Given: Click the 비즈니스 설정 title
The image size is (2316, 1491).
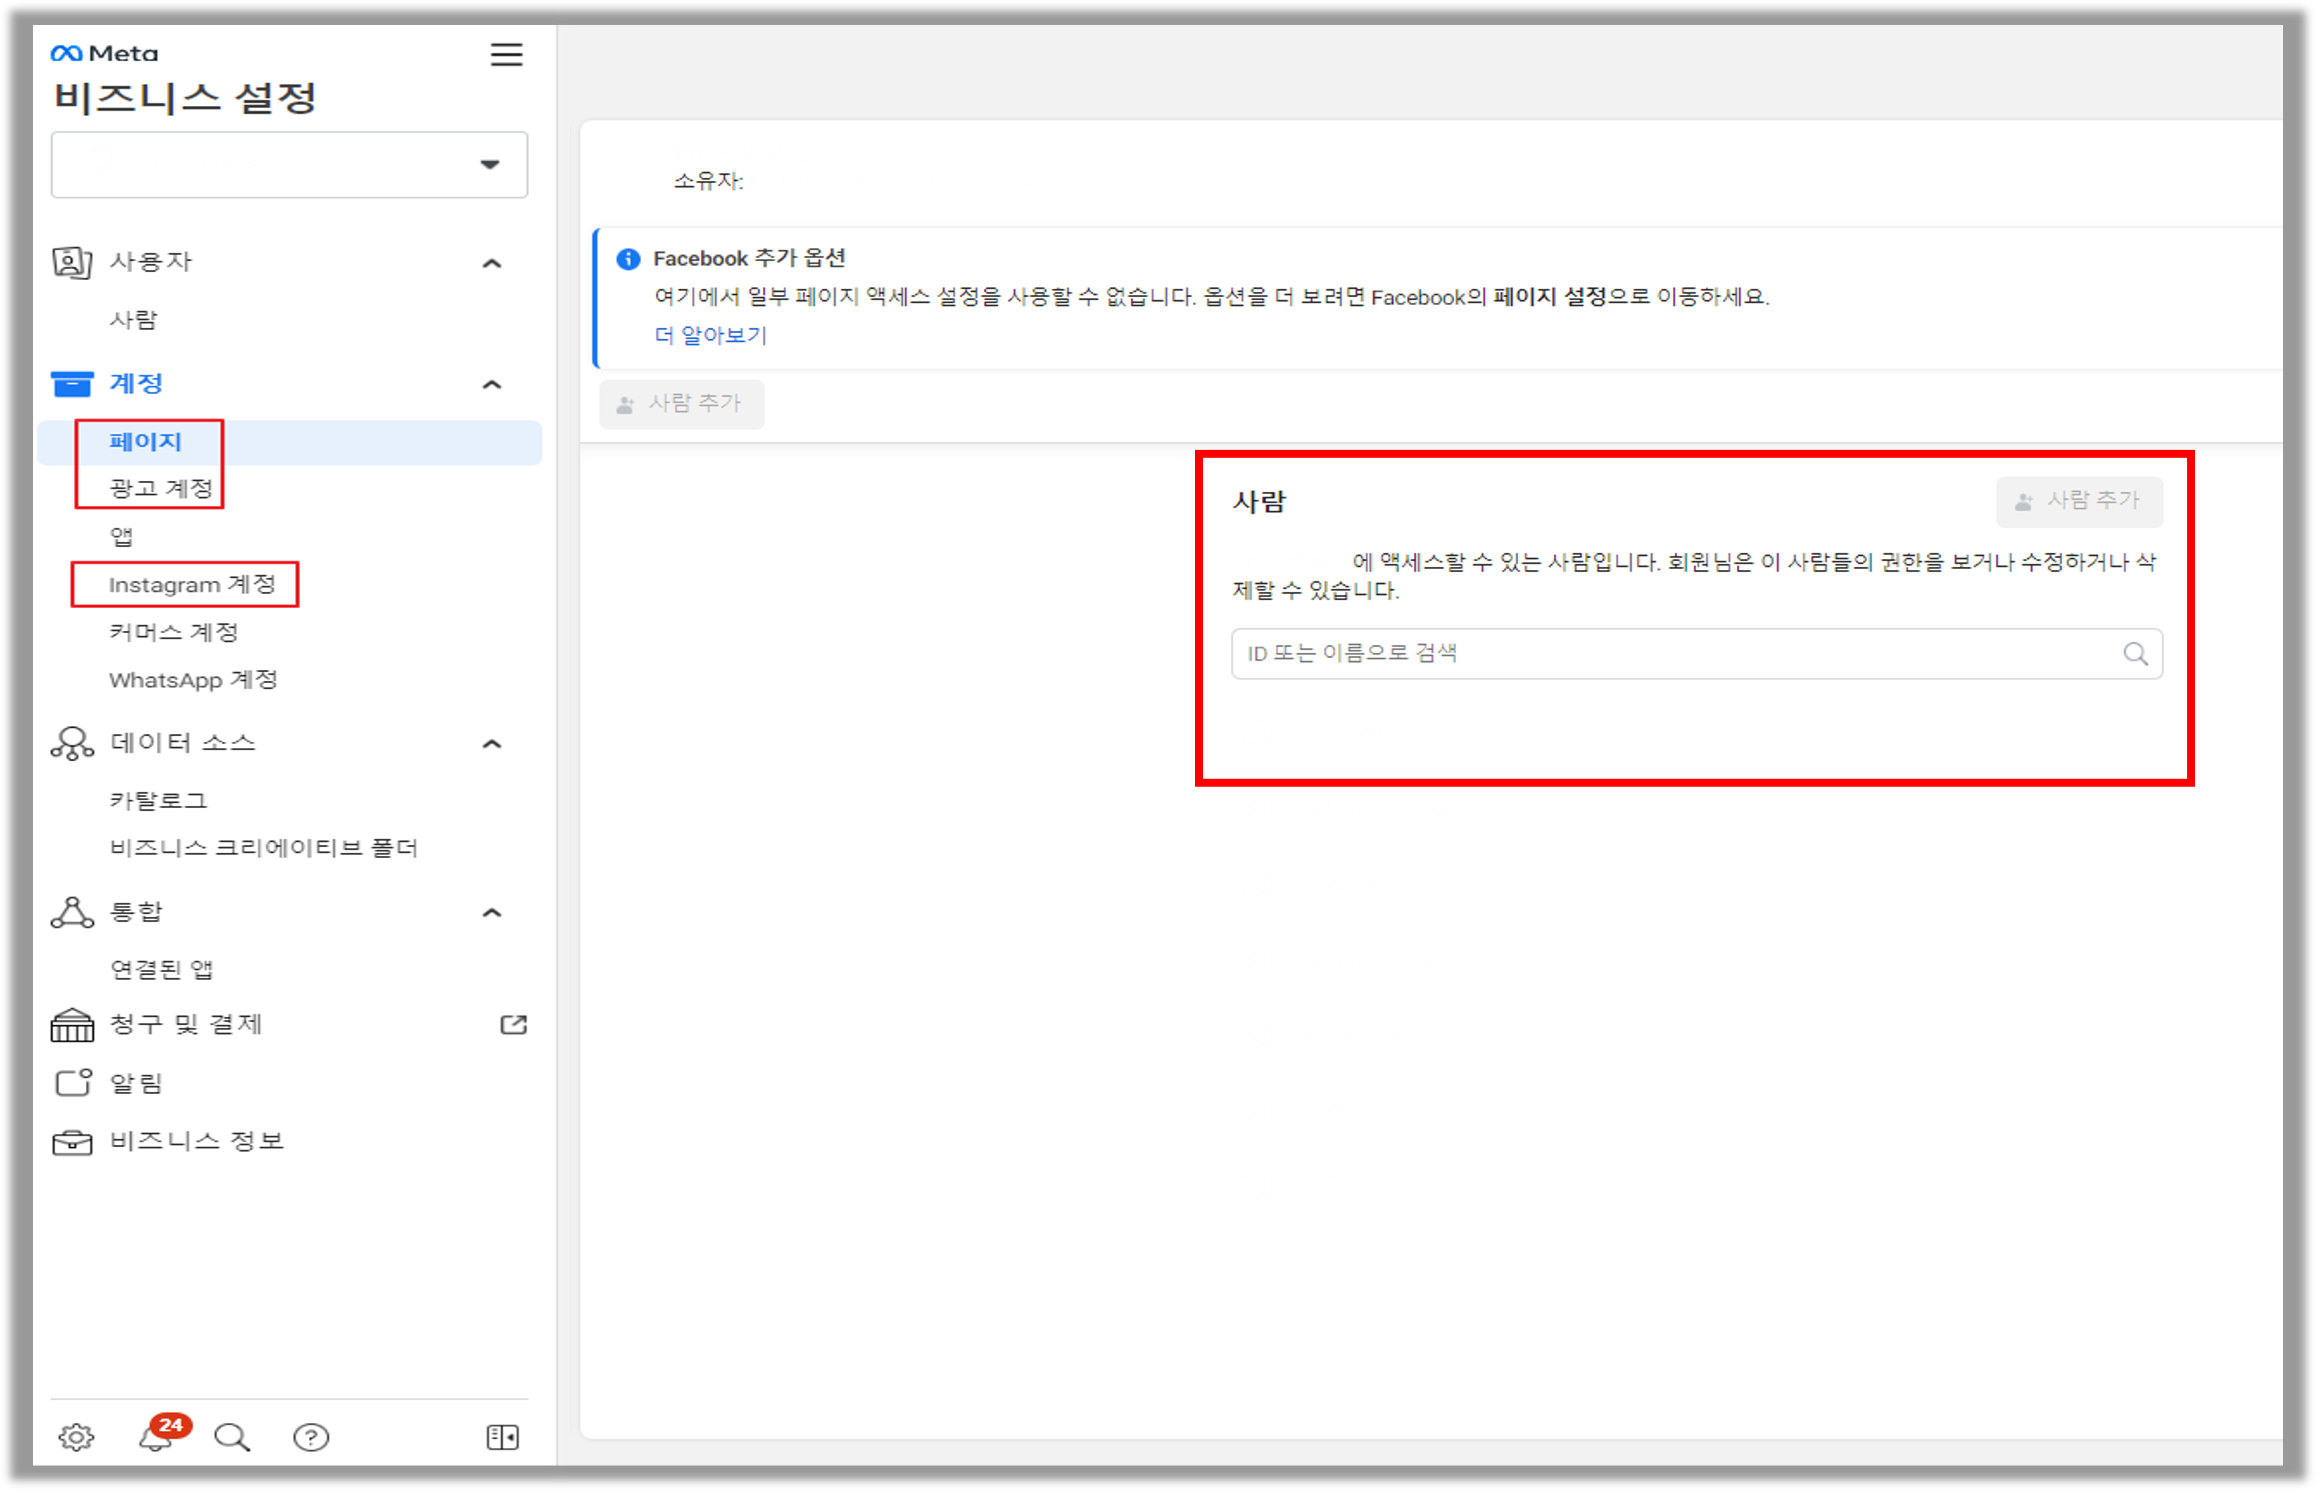Looking at the screenshot, I should pyautogui.click(x=185, y=98).
